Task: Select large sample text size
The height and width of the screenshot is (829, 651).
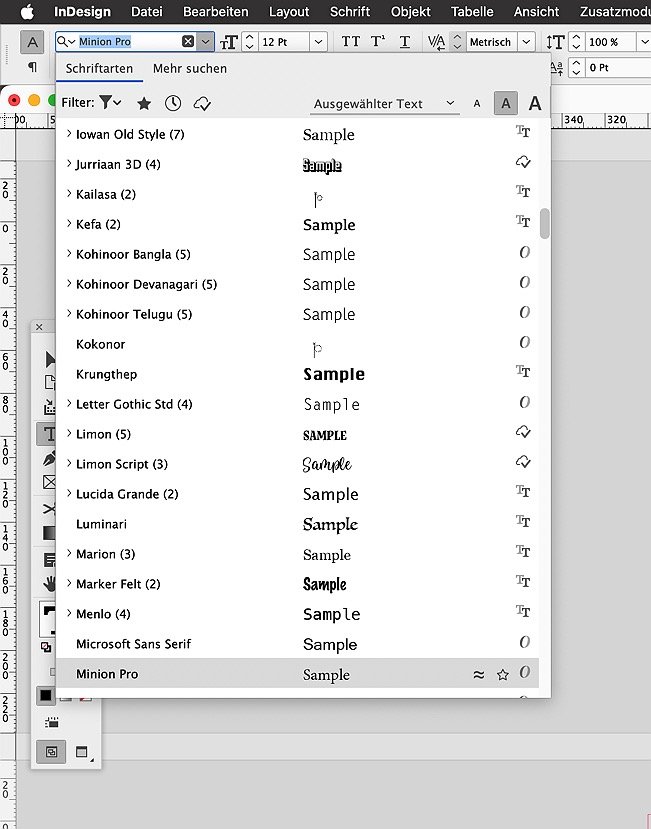Action: pos(535,103)
